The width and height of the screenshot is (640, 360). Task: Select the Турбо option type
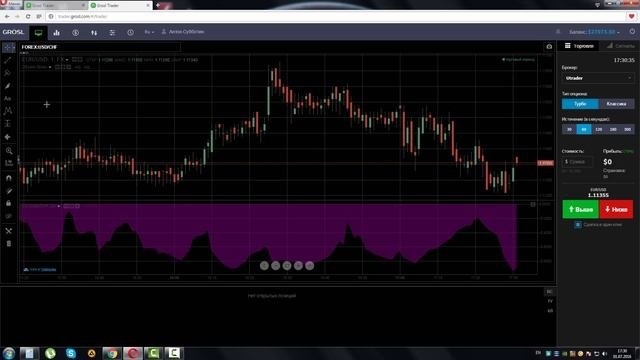pyautogui.click(x=580, y=104)
